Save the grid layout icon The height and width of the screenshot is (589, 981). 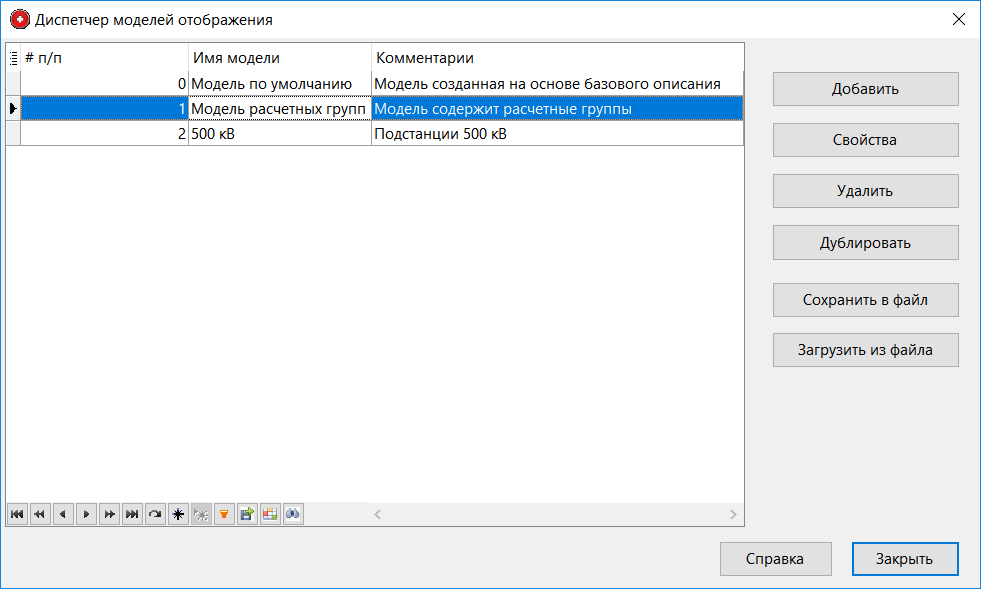[247, 514]
